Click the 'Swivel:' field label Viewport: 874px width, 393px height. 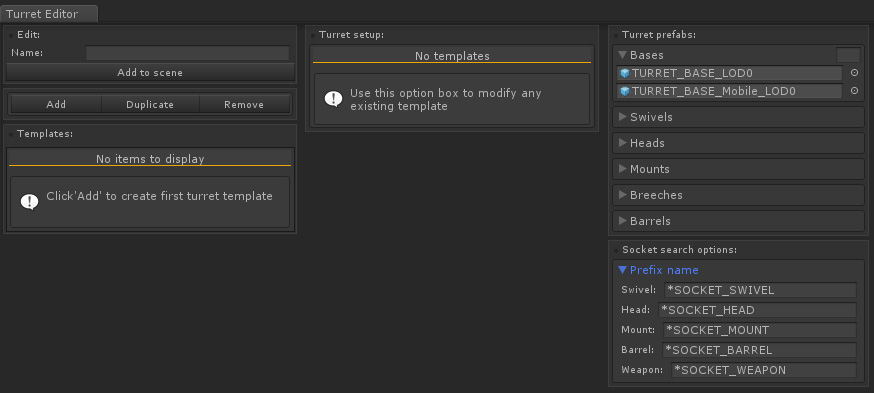[x=639, y=289]
